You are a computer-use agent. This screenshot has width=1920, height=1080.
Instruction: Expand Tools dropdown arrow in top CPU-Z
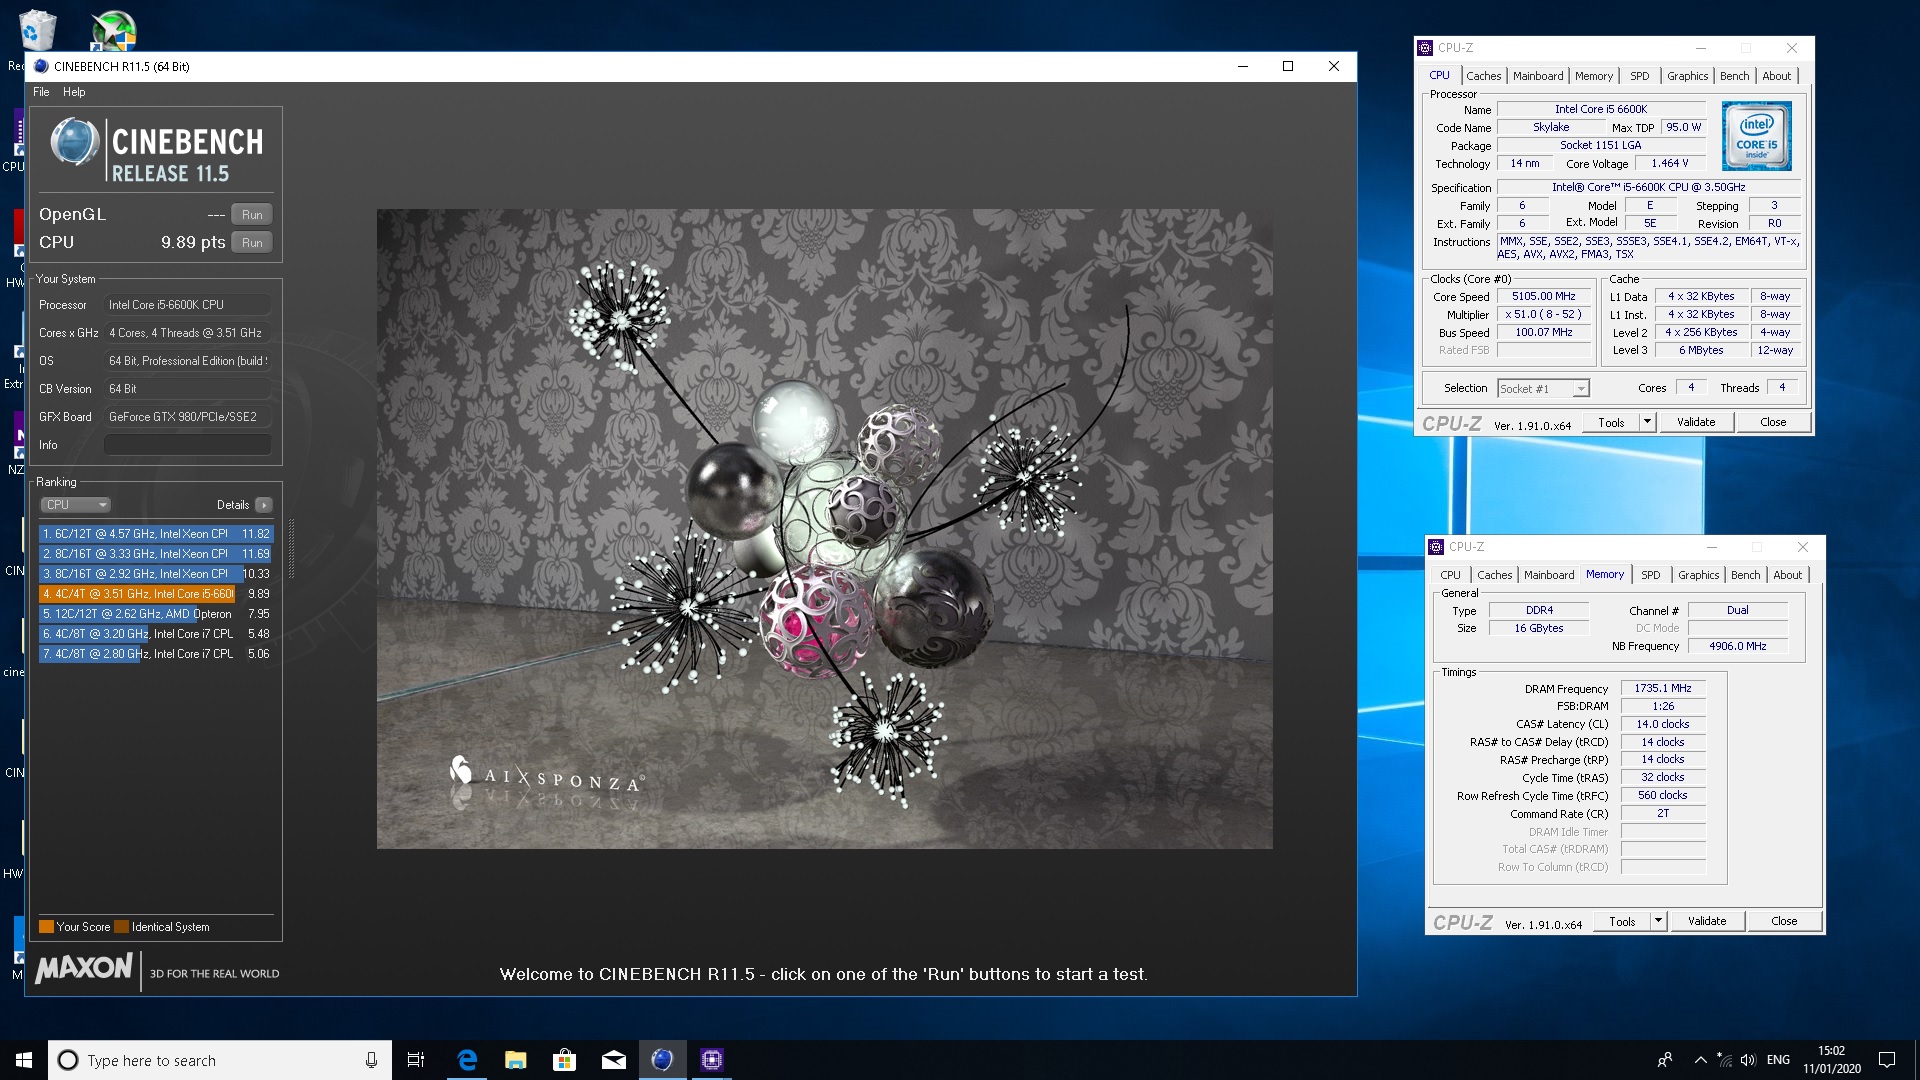click(1647, 422)
